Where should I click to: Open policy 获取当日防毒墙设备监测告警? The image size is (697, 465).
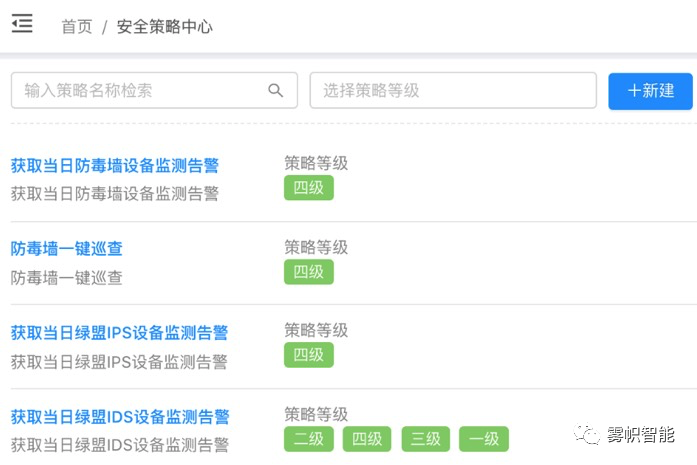[115, 165]
